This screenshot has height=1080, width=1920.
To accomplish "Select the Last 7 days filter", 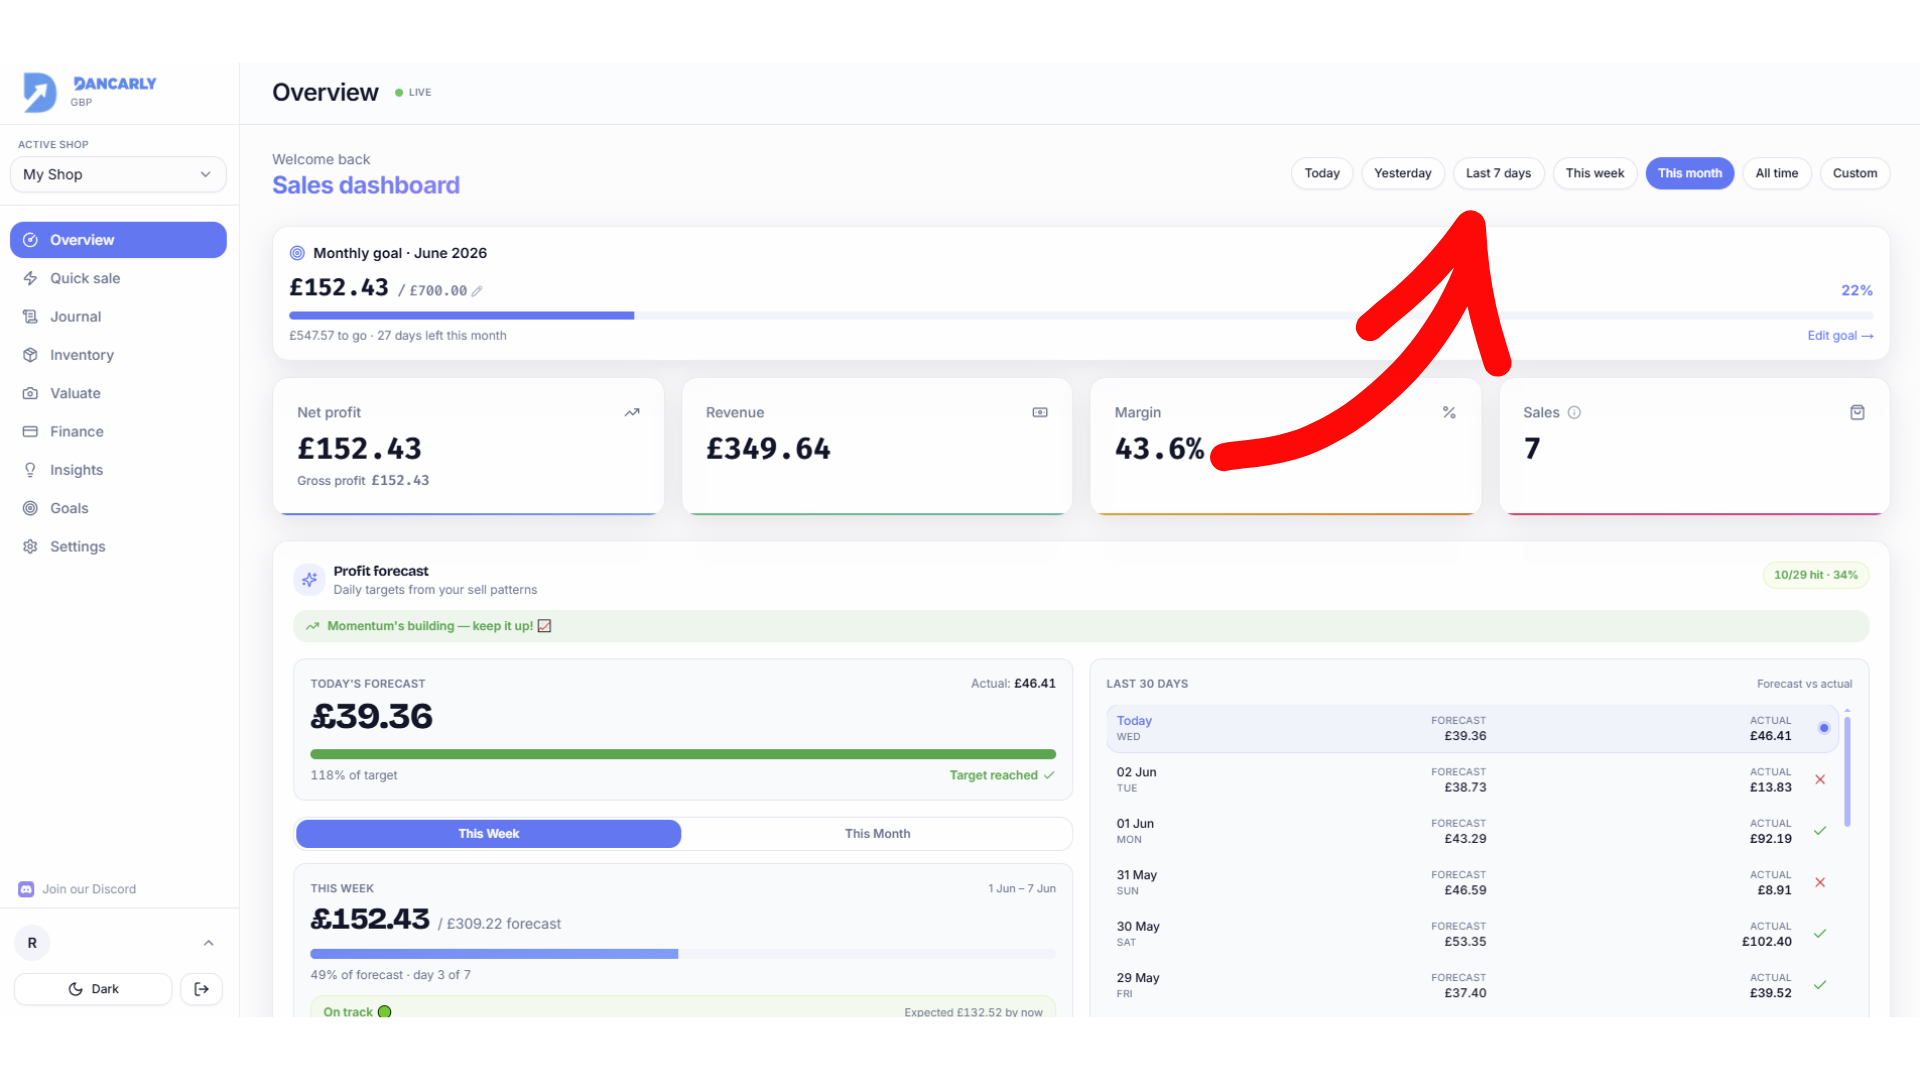I will tap(1498, 173).
